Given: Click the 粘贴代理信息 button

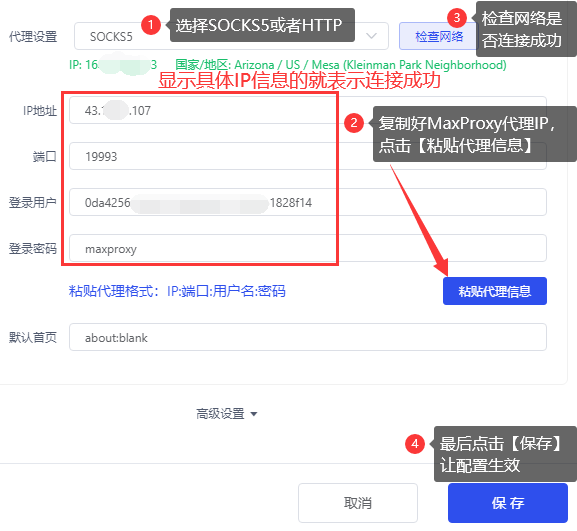Looking at the screenshot, I should pyautogui.click(x=495, y=291).
